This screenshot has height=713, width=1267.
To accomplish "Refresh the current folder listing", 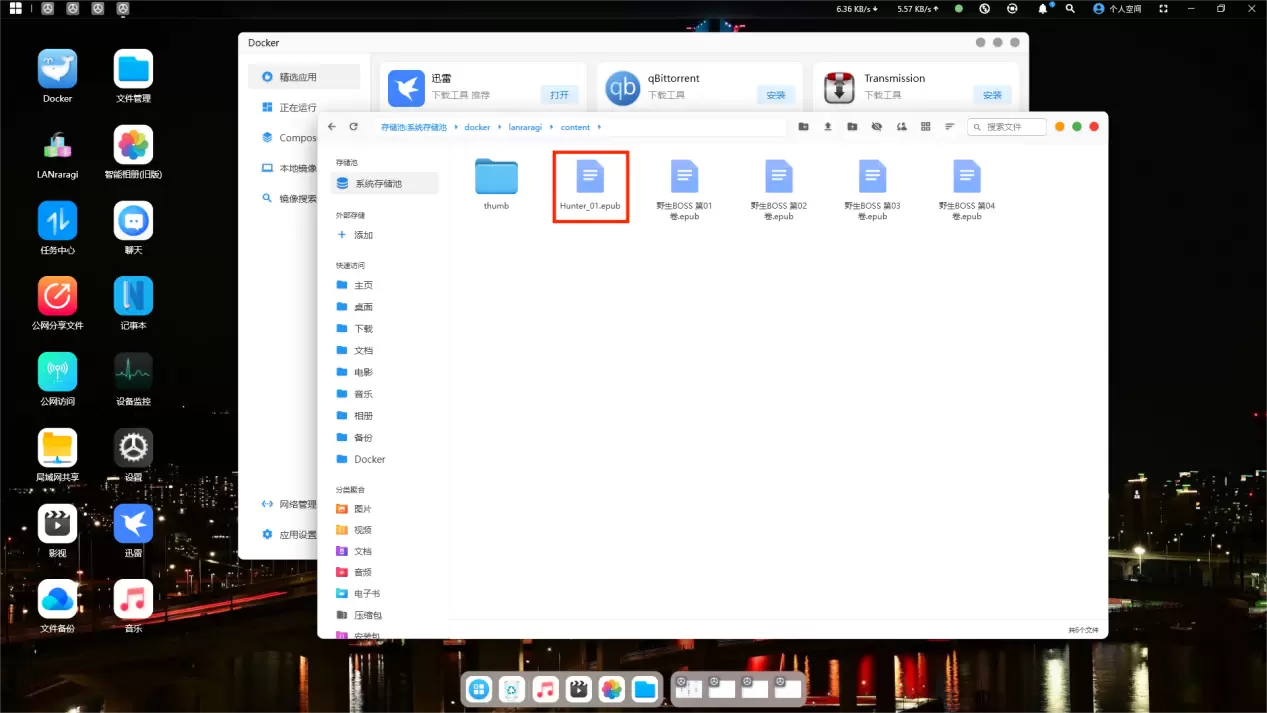I will pos(353,127).
